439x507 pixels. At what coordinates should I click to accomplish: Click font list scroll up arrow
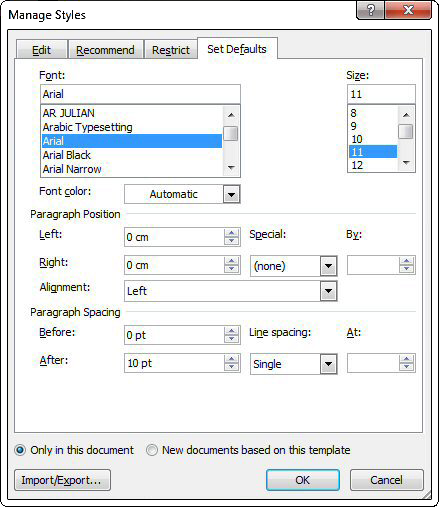pyautogui.click(x=231, y=115)
